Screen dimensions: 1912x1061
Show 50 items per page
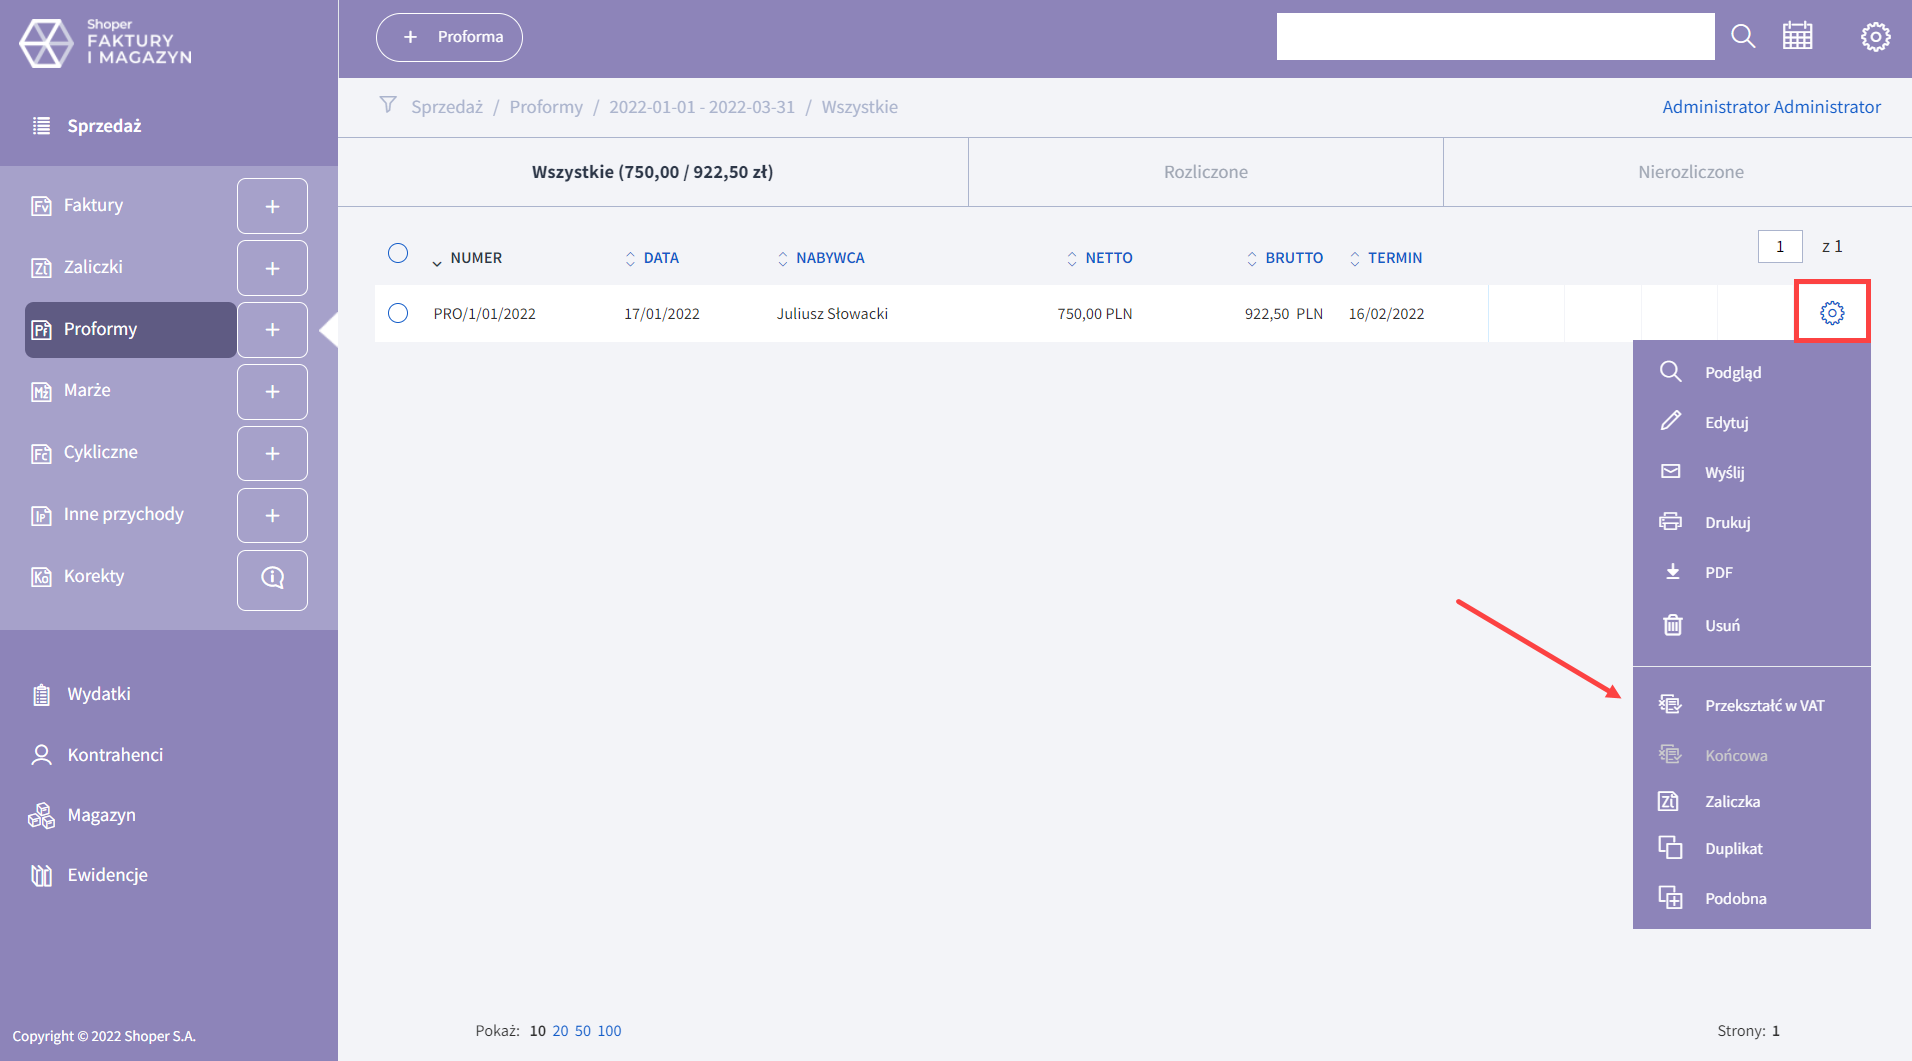582,1031
